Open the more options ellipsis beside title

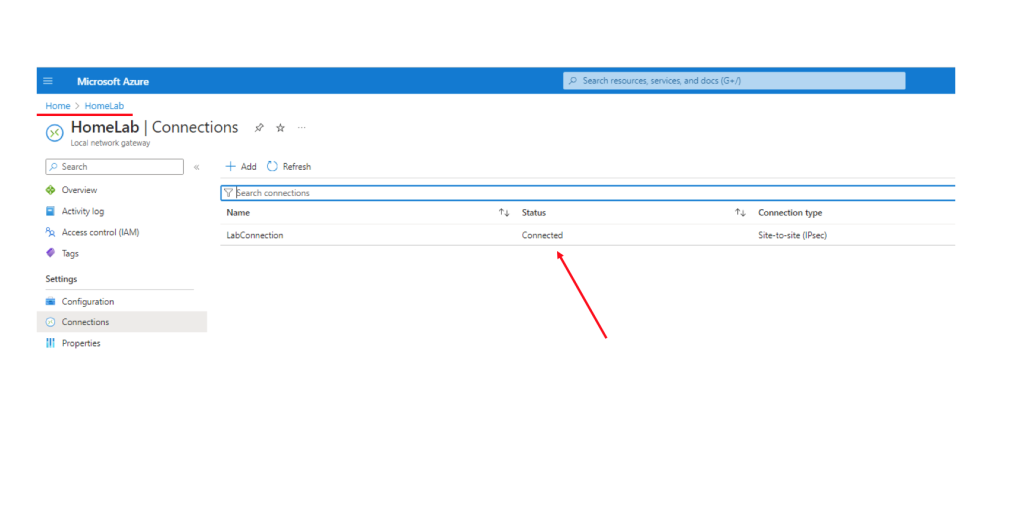pos(301,128)
